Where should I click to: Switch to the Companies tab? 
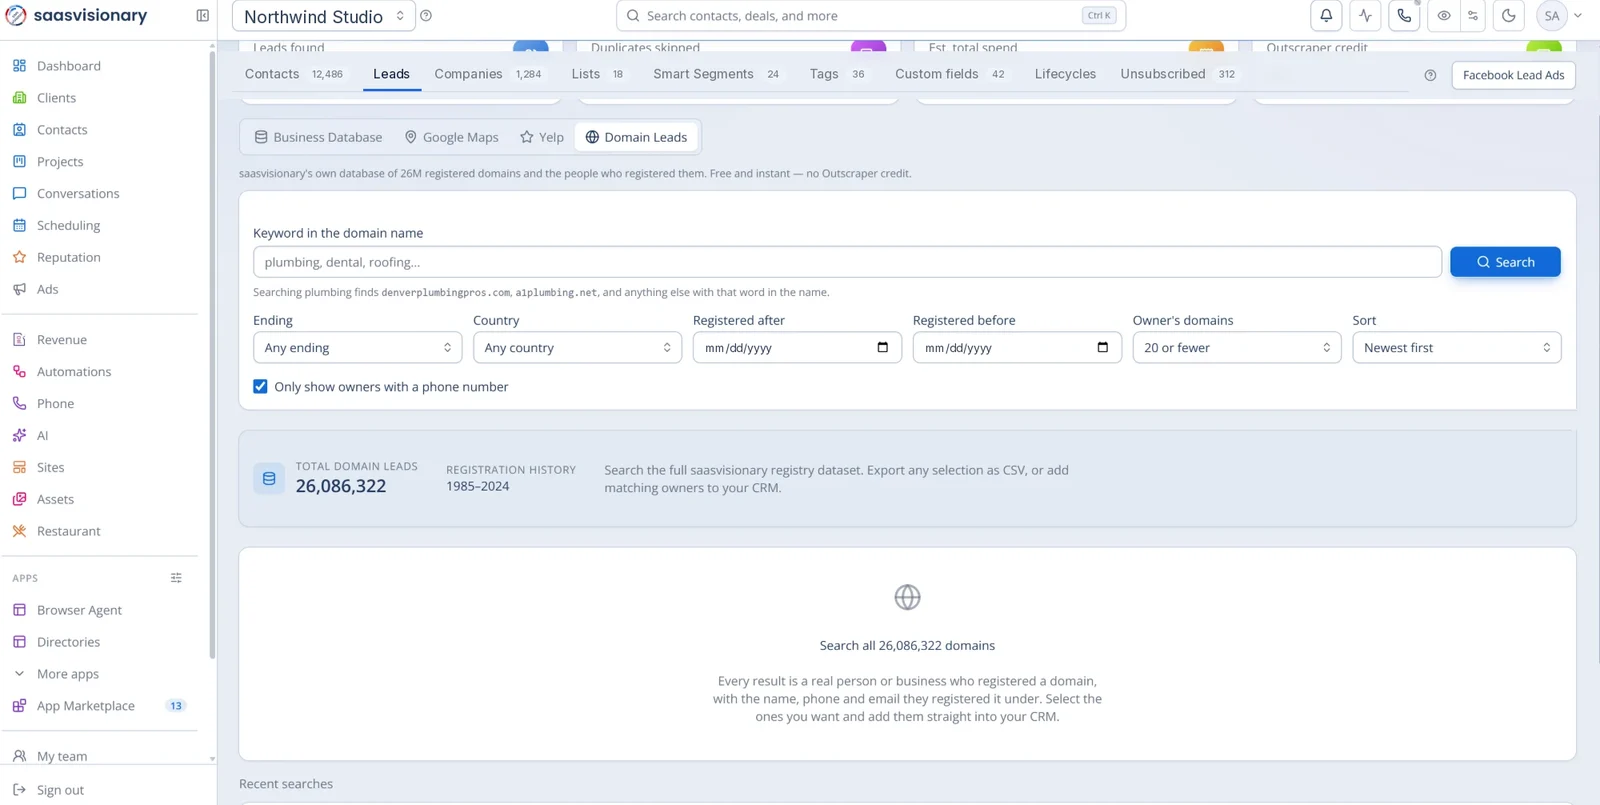click(x=488, y=74)
